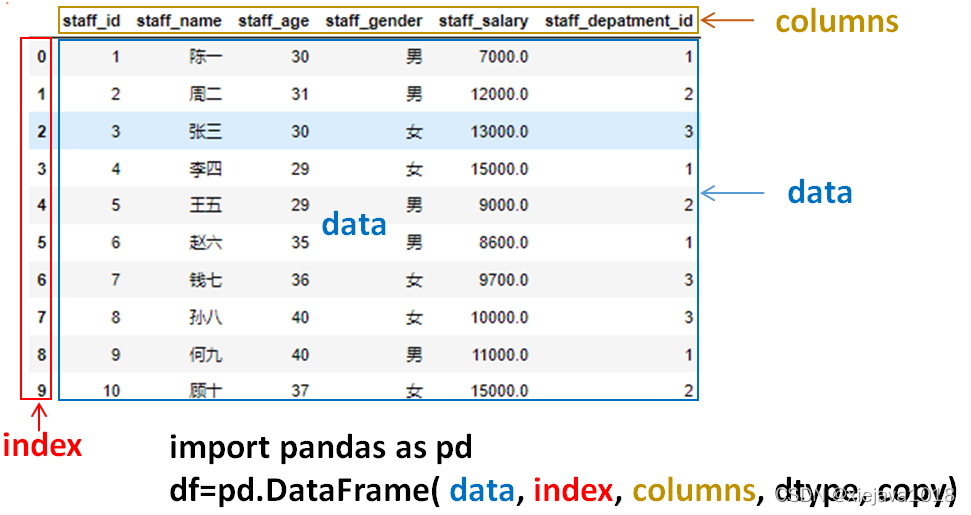This screenshot has height=515, width=971.
Task: Select the staff_gender column header
Action: click(373, 22)
